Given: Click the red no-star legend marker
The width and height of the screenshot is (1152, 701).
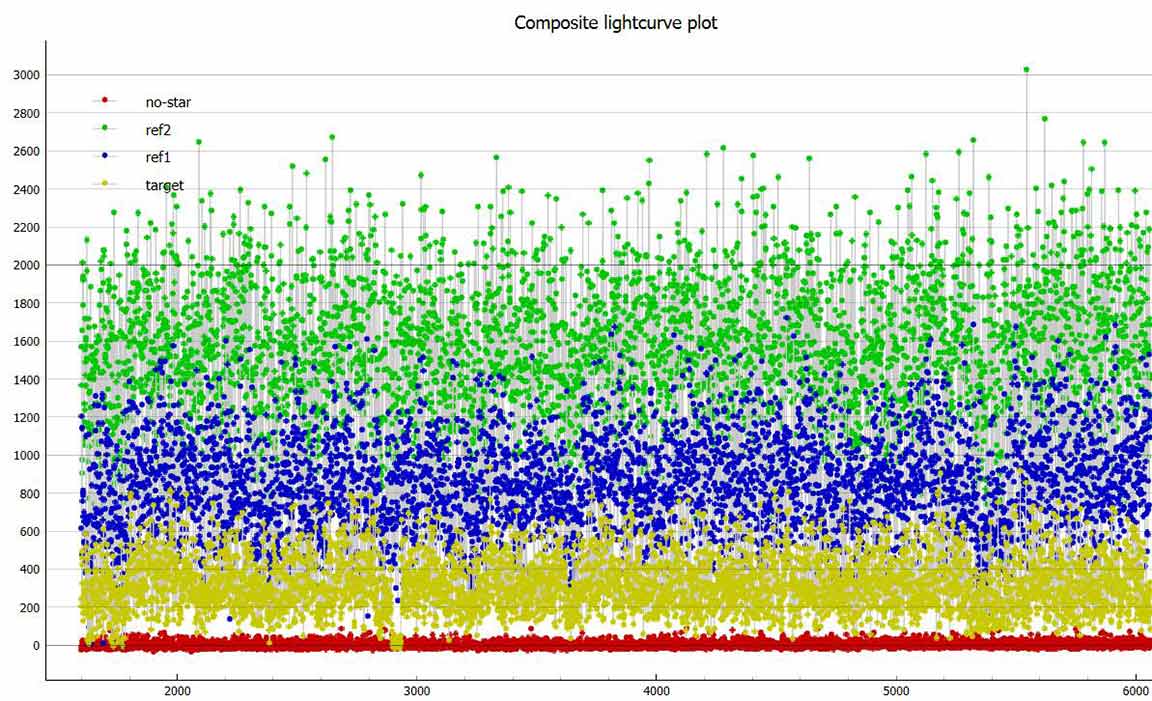Looking at the screenshot, I should 104,100.
